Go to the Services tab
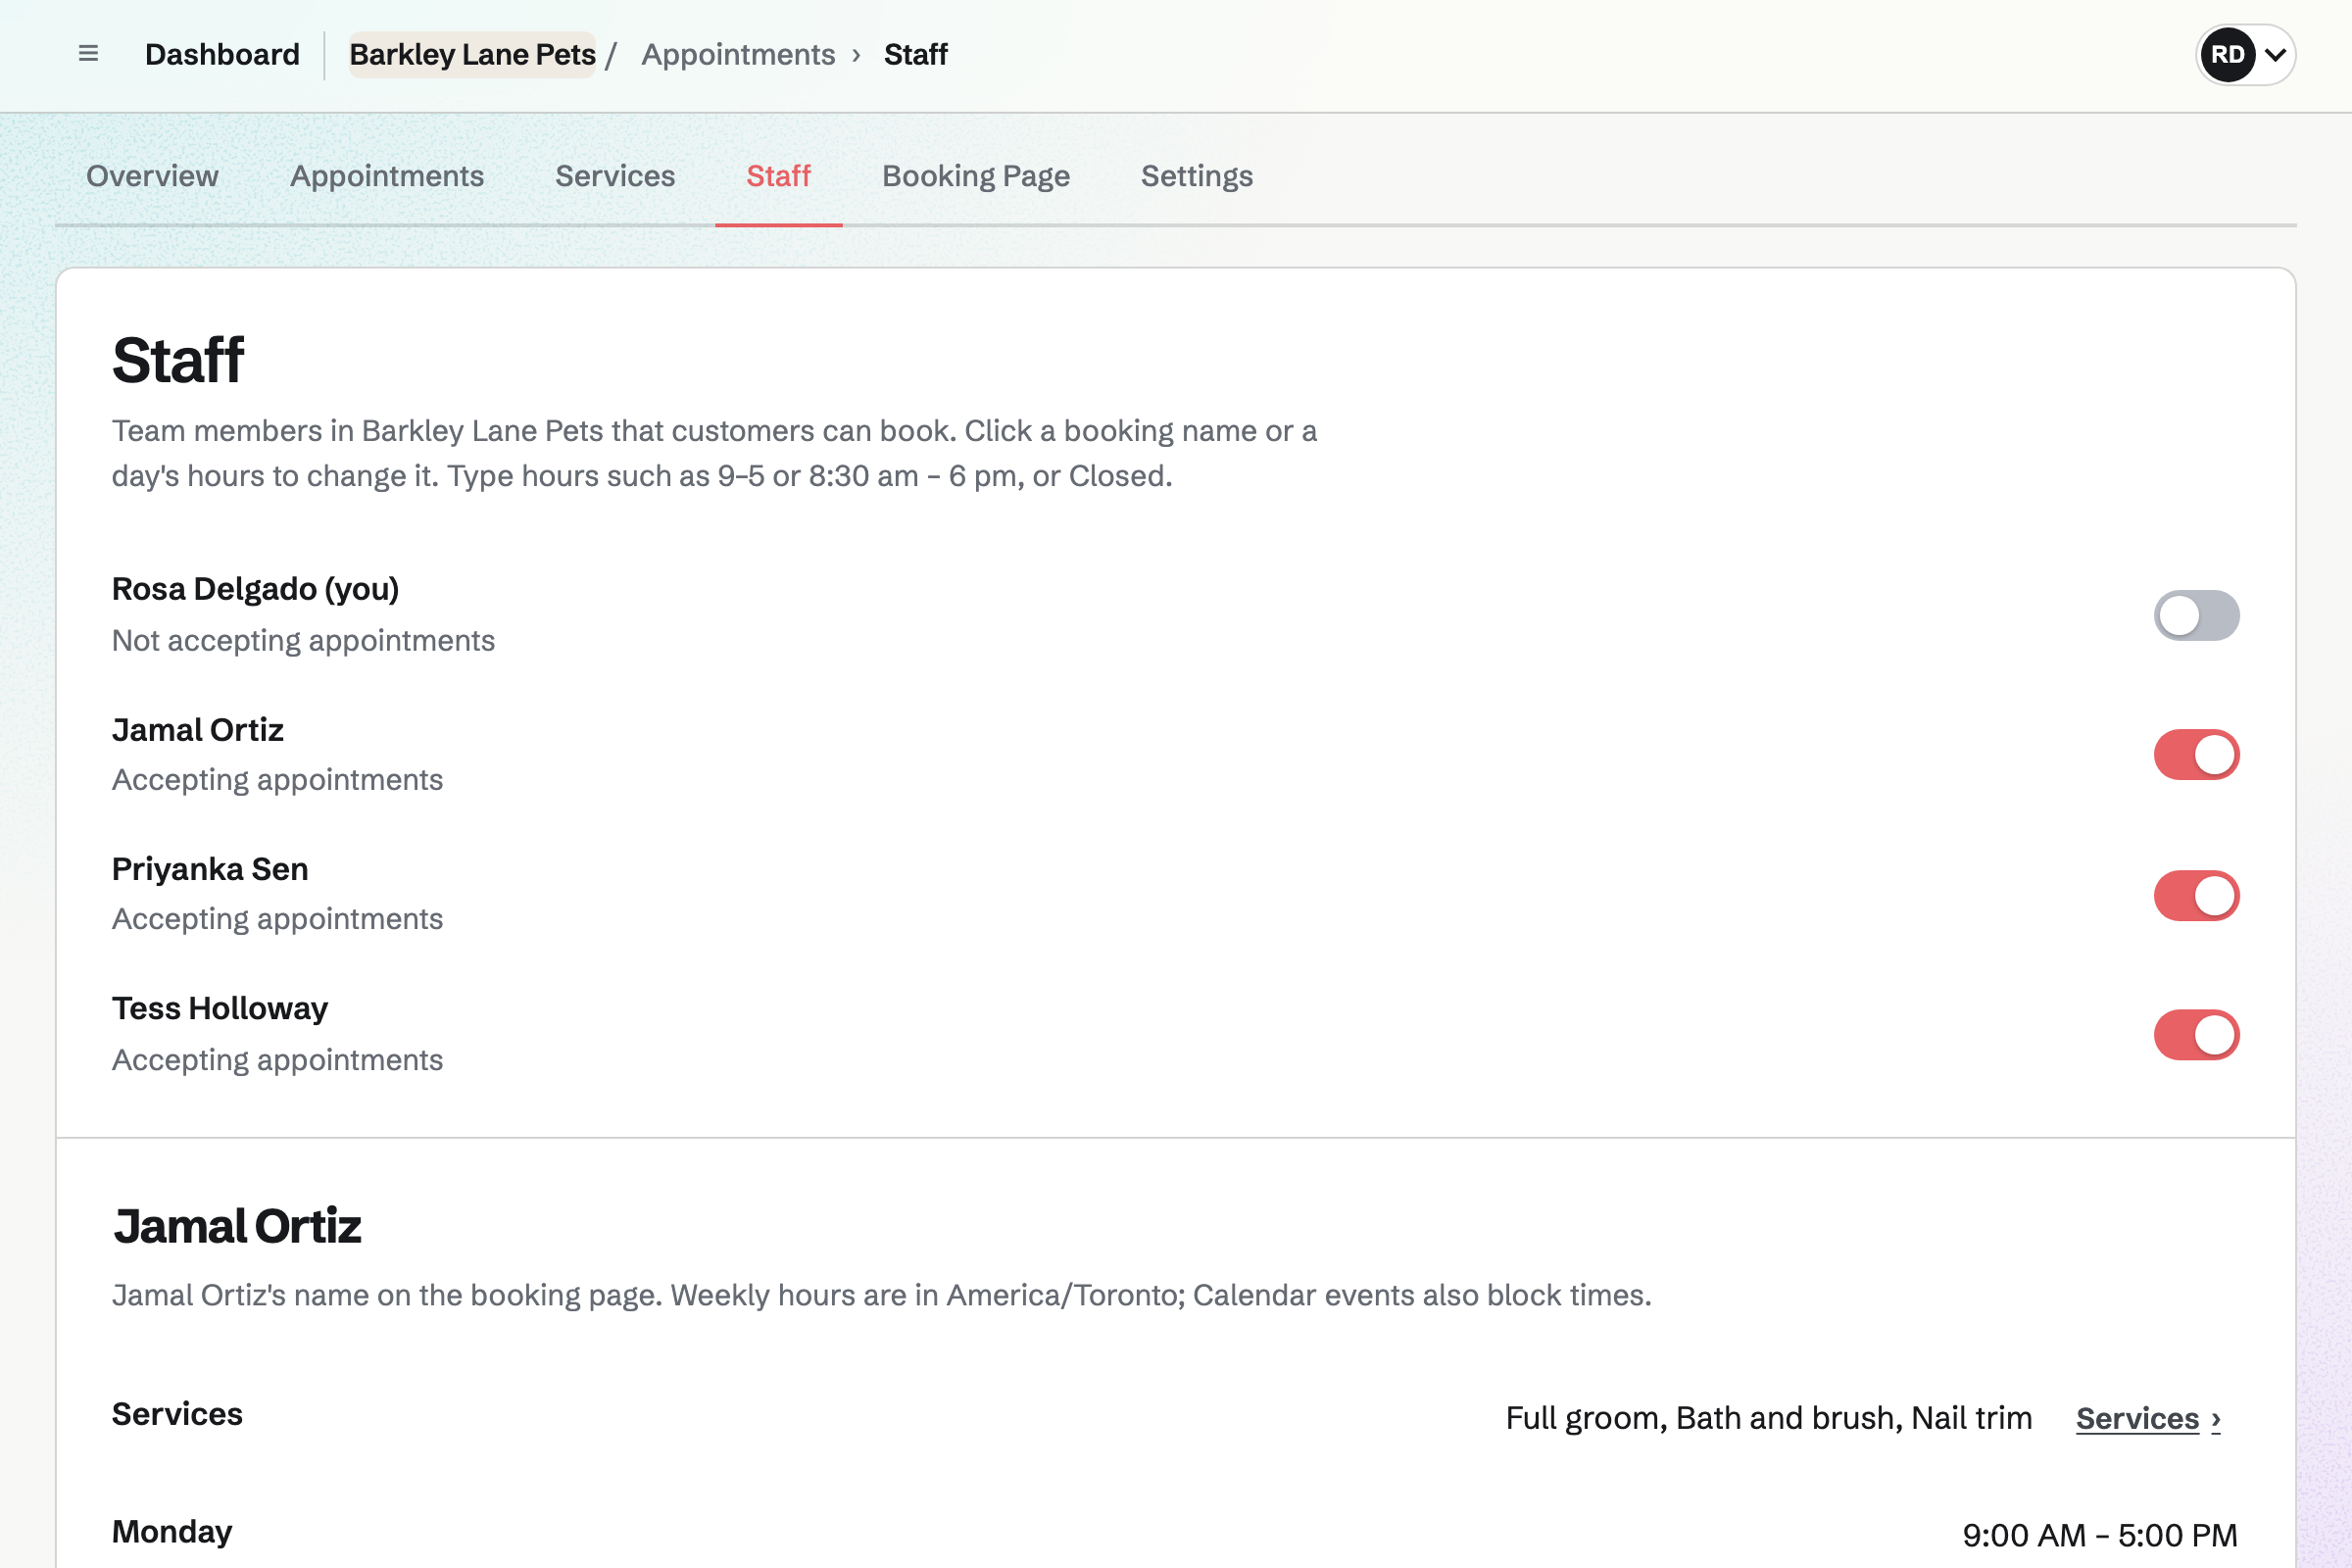The height and width of the screenshot is (1568, 2352). pyautogui.click(x=615, y=176)
